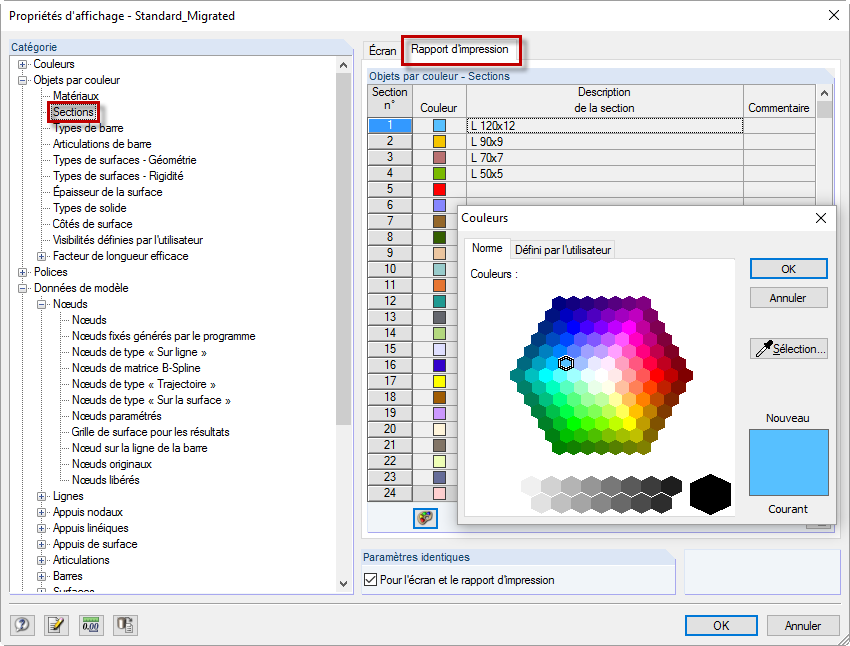Click Annuler in the Couleurs dialog
Image resolution: width=850 pixels, height=646 pixels.
click(789, 298)
